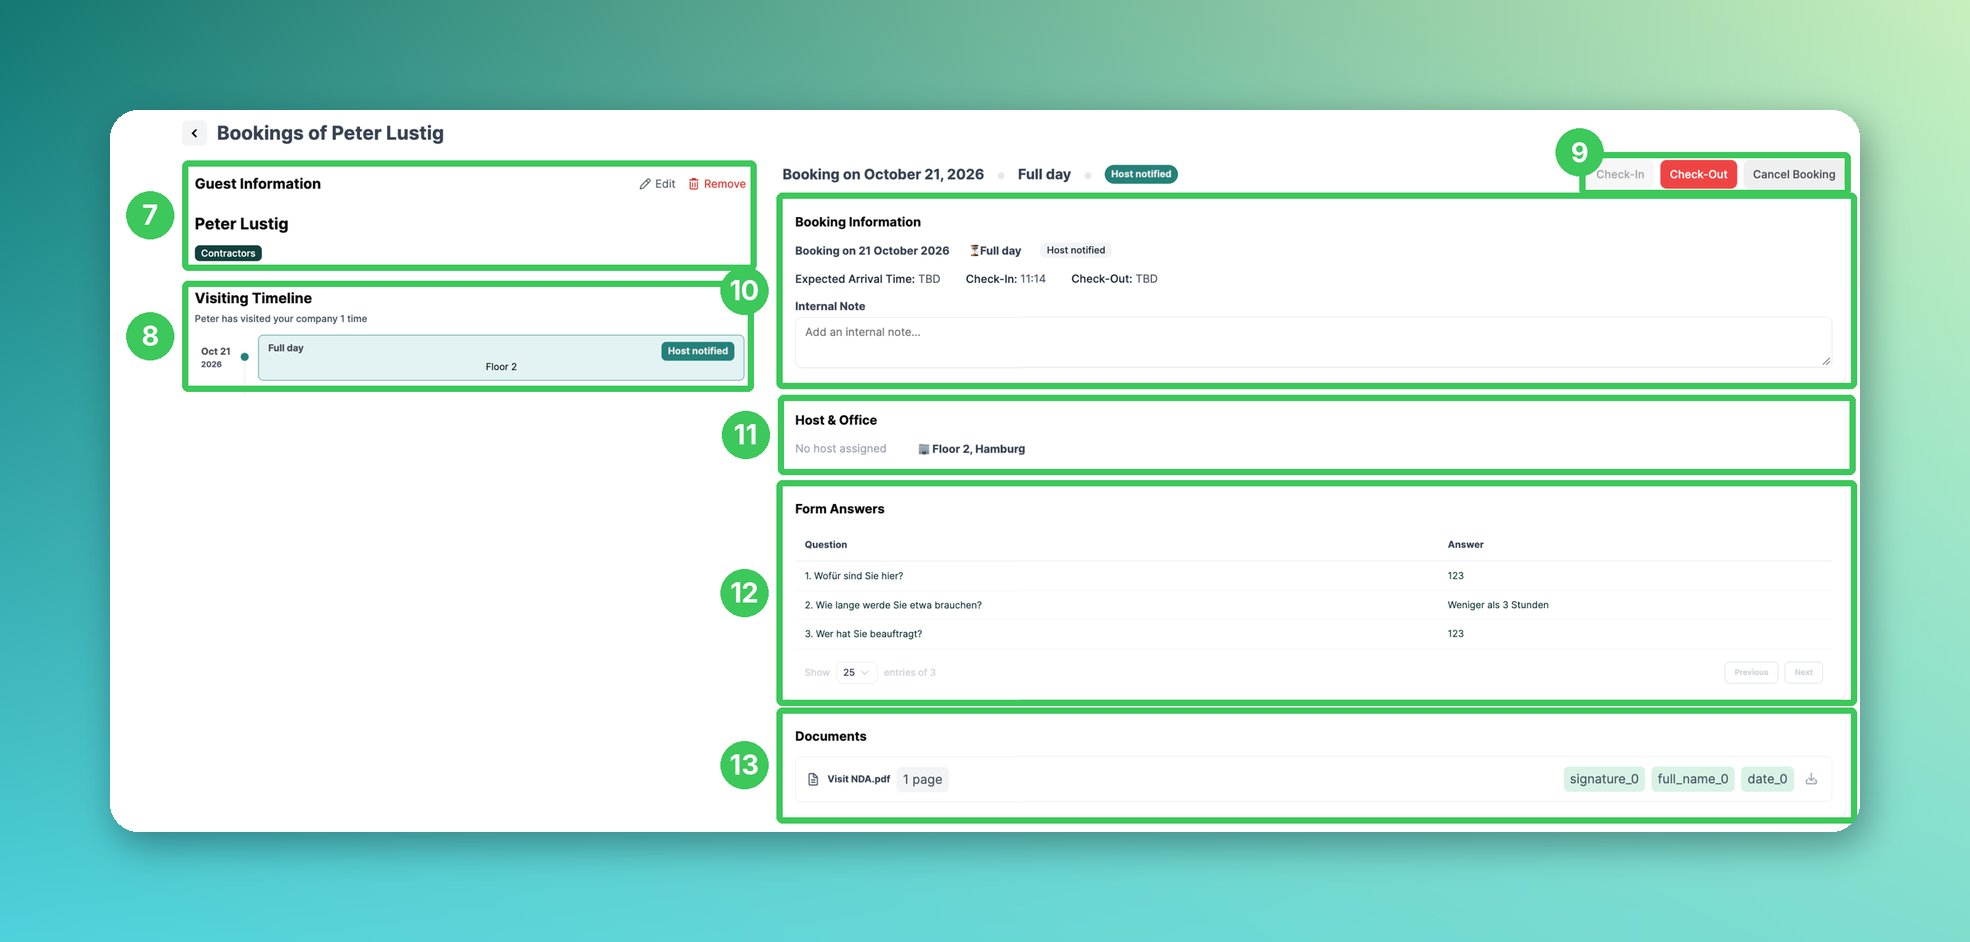Screen dimensions: 1970x942
Task: Click the answer Weniger als 3 Stunden
Action: pyautogui.click(x=1498, y=605)
